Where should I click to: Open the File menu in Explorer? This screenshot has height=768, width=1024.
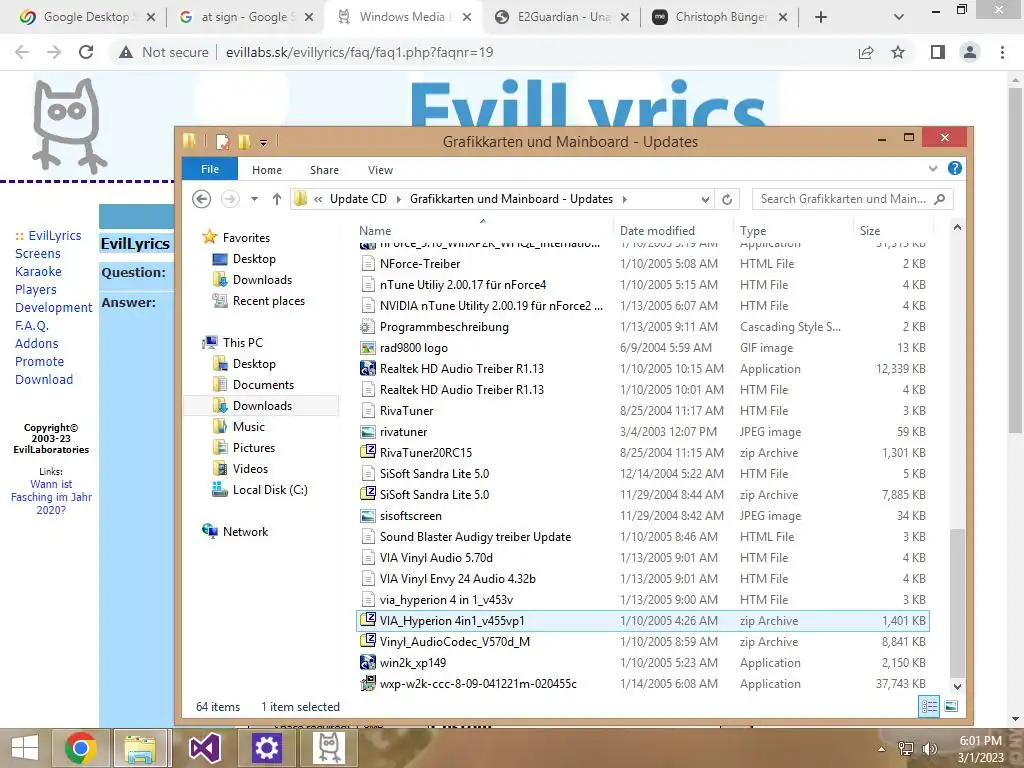210,169
